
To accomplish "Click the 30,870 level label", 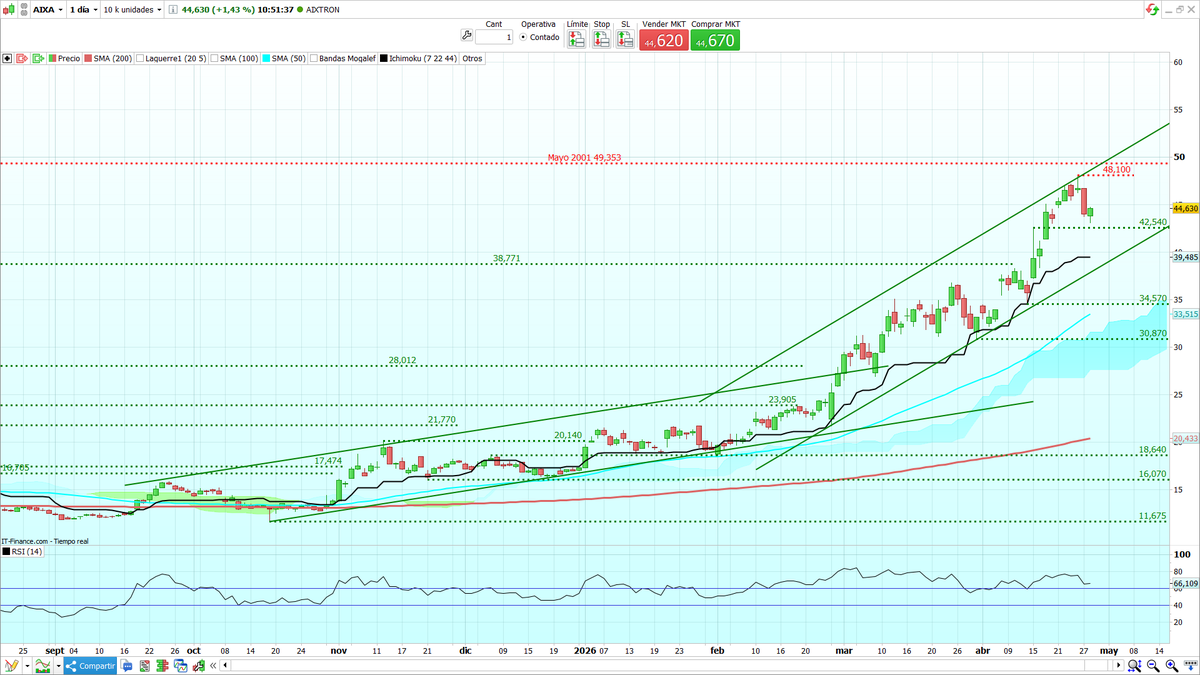I will coord(1153,334).
